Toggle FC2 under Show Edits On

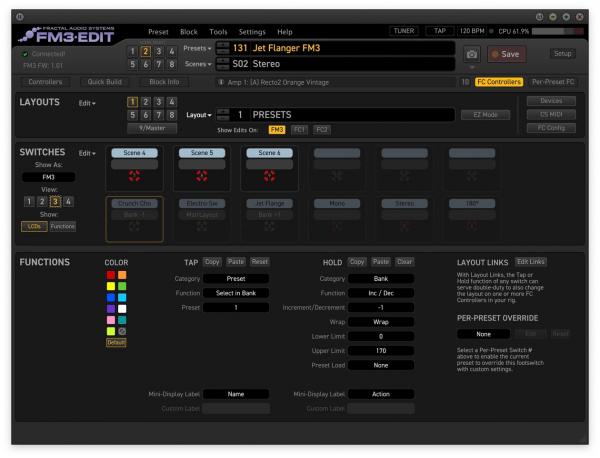click(322, 130)
